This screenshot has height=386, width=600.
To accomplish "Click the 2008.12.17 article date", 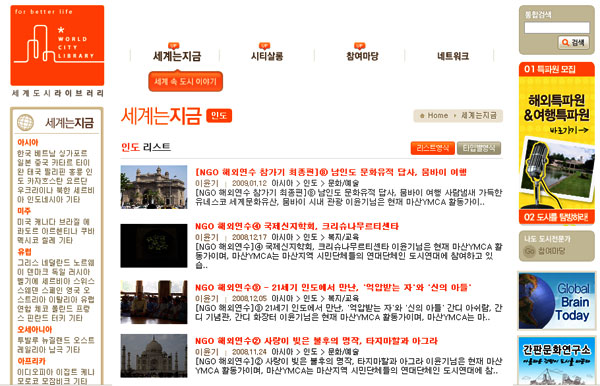I will click(x=249, y=237).
